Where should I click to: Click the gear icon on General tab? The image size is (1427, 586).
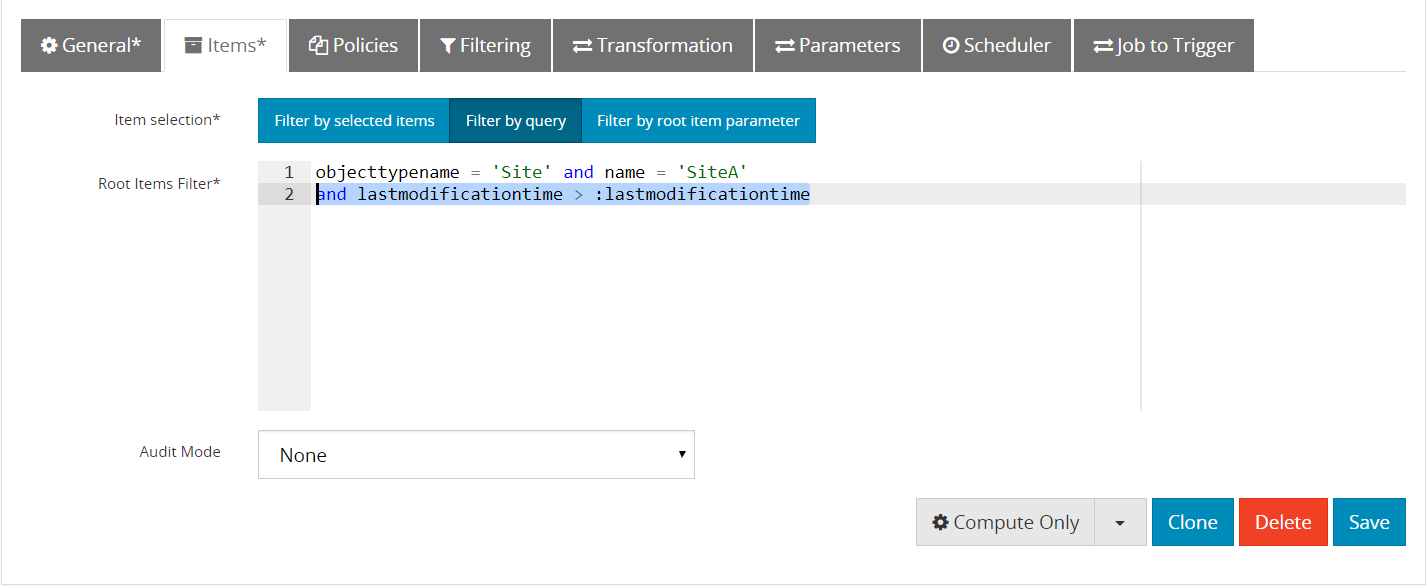(x=49, y=46)
